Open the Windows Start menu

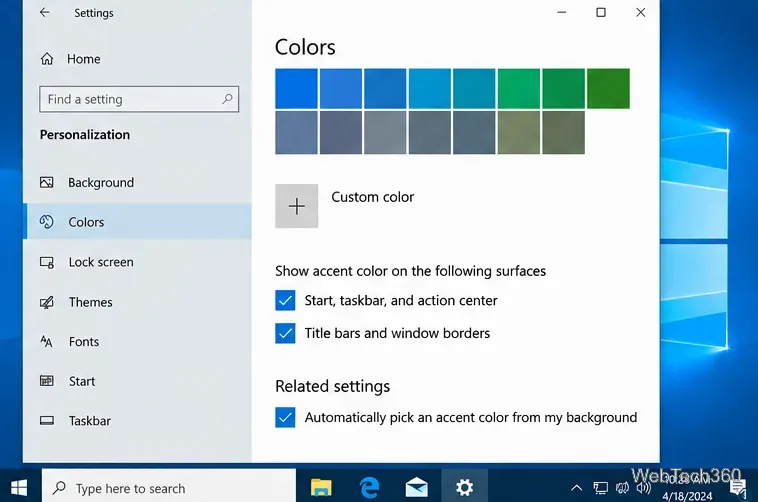(19, 487)
